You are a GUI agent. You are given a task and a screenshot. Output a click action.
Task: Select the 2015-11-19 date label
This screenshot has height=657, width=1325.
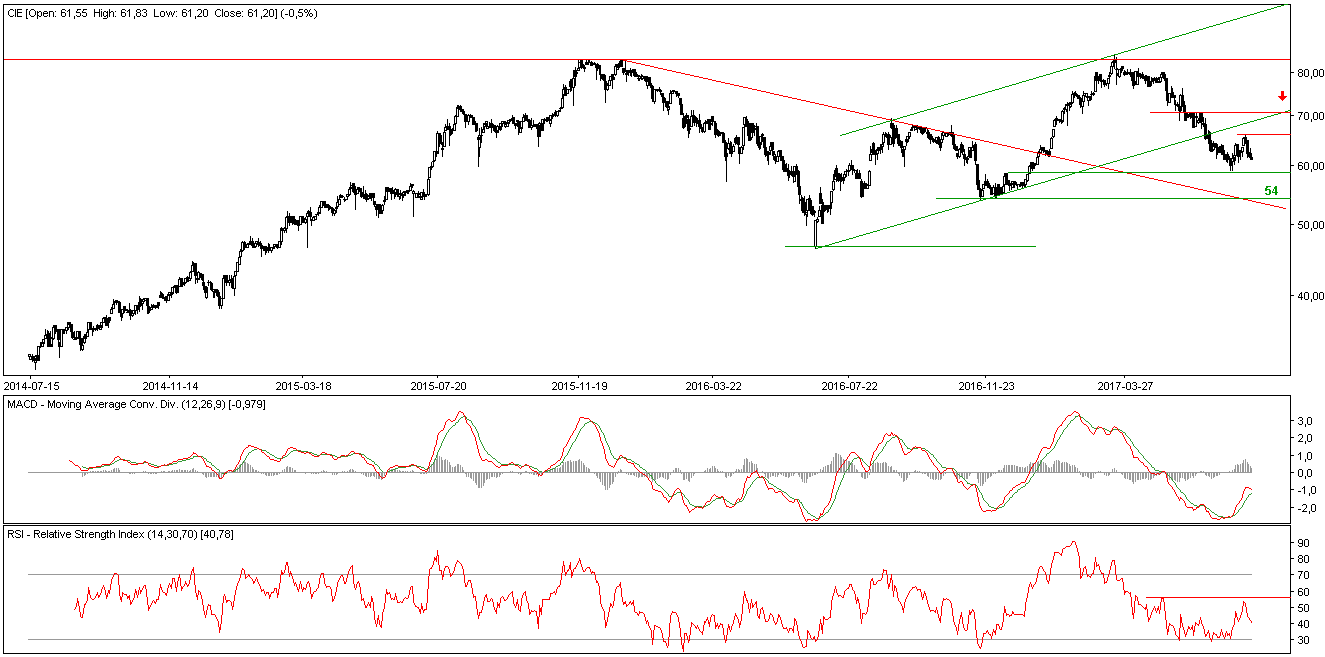pos(581,385)
